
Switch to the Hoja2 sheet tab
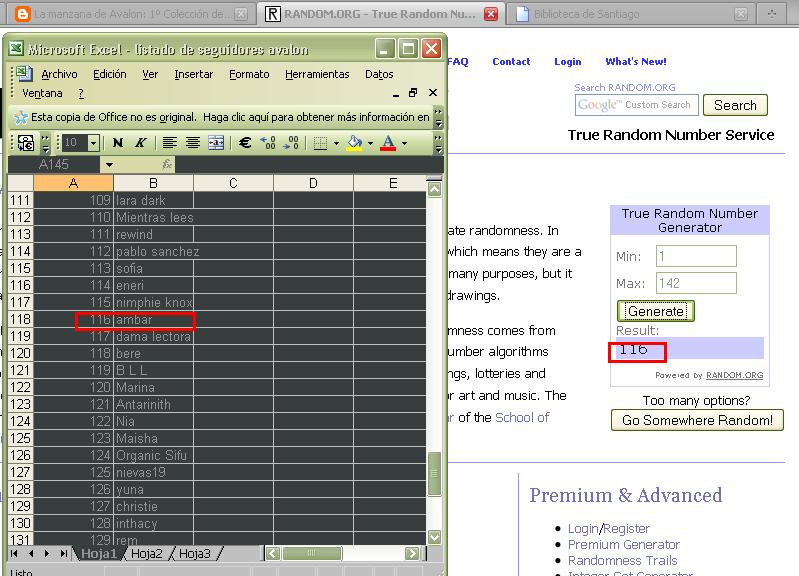146,554
